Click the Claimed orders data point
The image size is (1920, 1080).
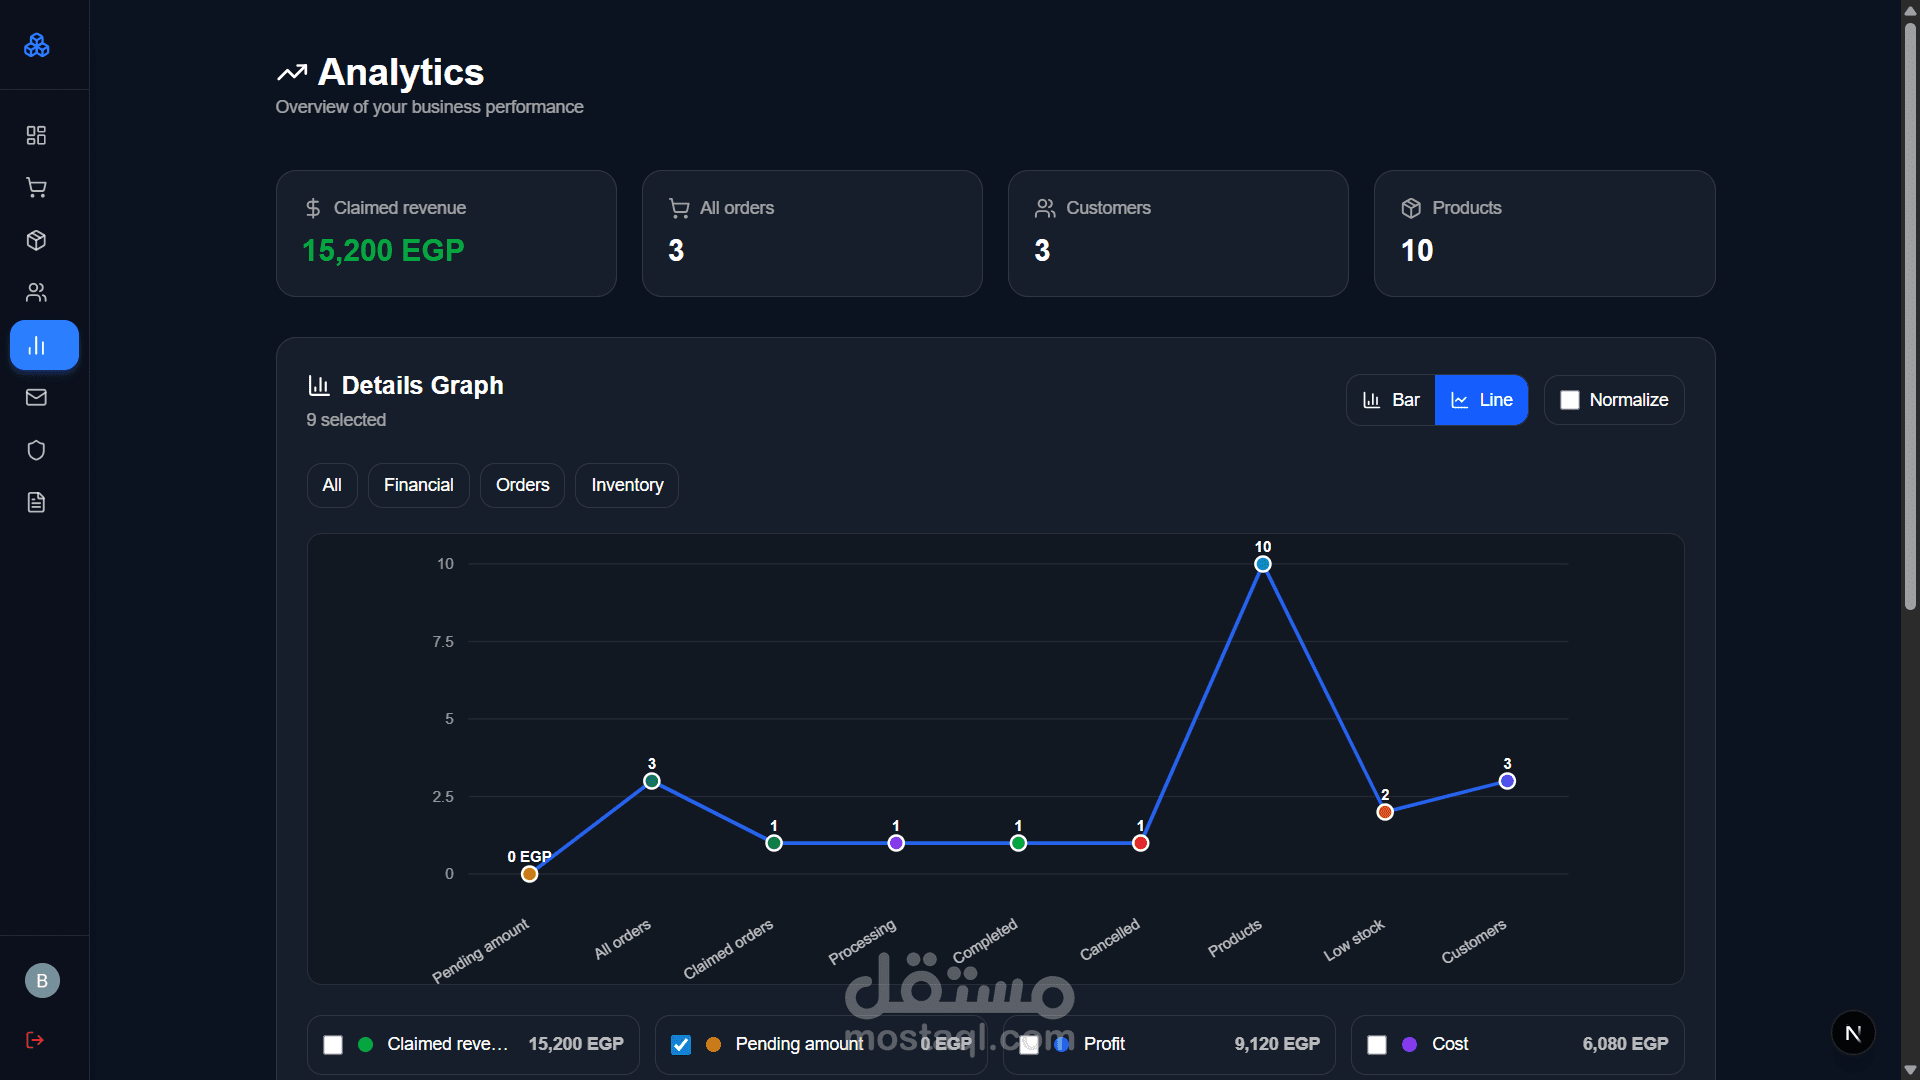pyautogui.click(x=774, y=843)
